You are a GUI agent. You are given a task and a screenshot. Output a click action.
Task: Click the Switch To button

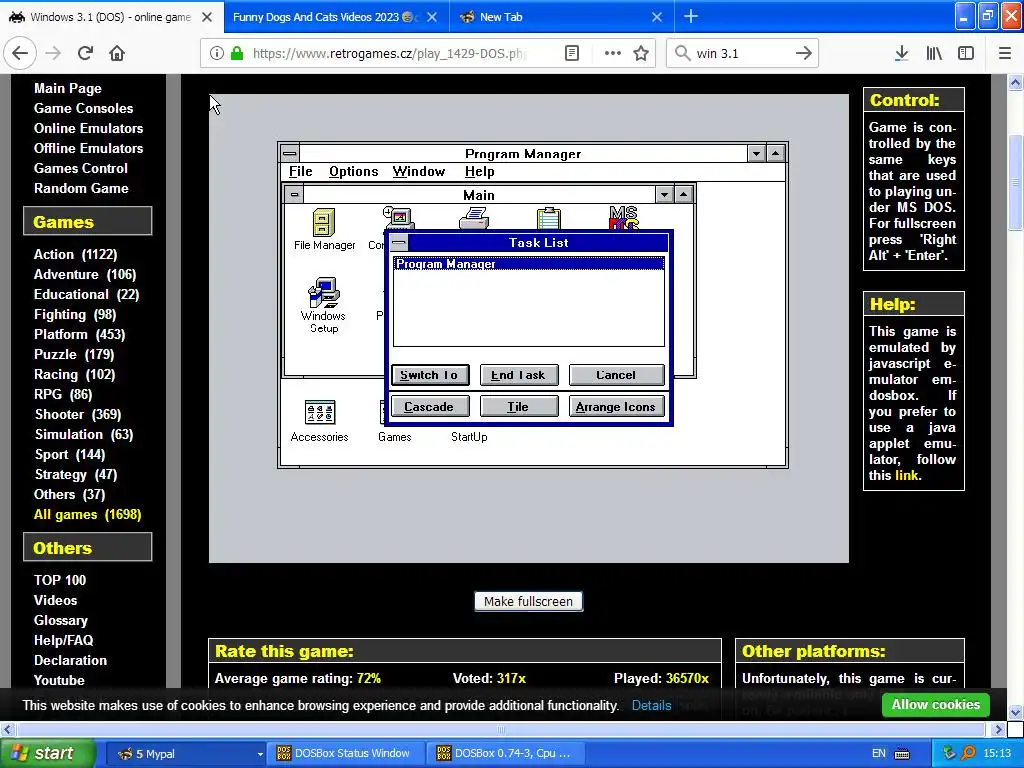click(x=429, y=375)
